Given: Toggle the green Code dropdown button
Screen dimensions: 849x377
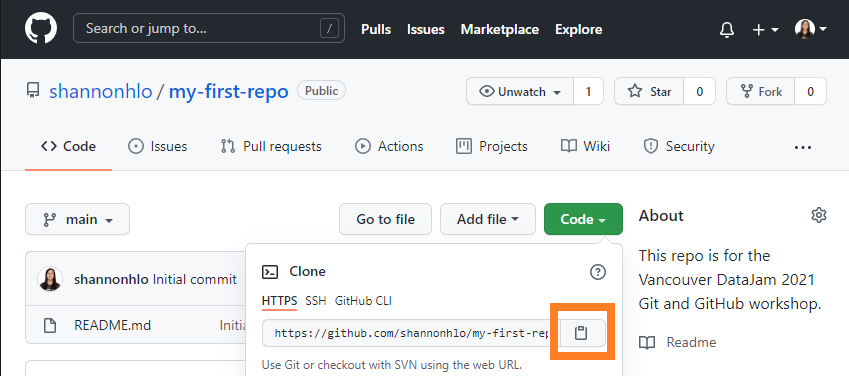Looking at the screenshot, I should (583, 219).
